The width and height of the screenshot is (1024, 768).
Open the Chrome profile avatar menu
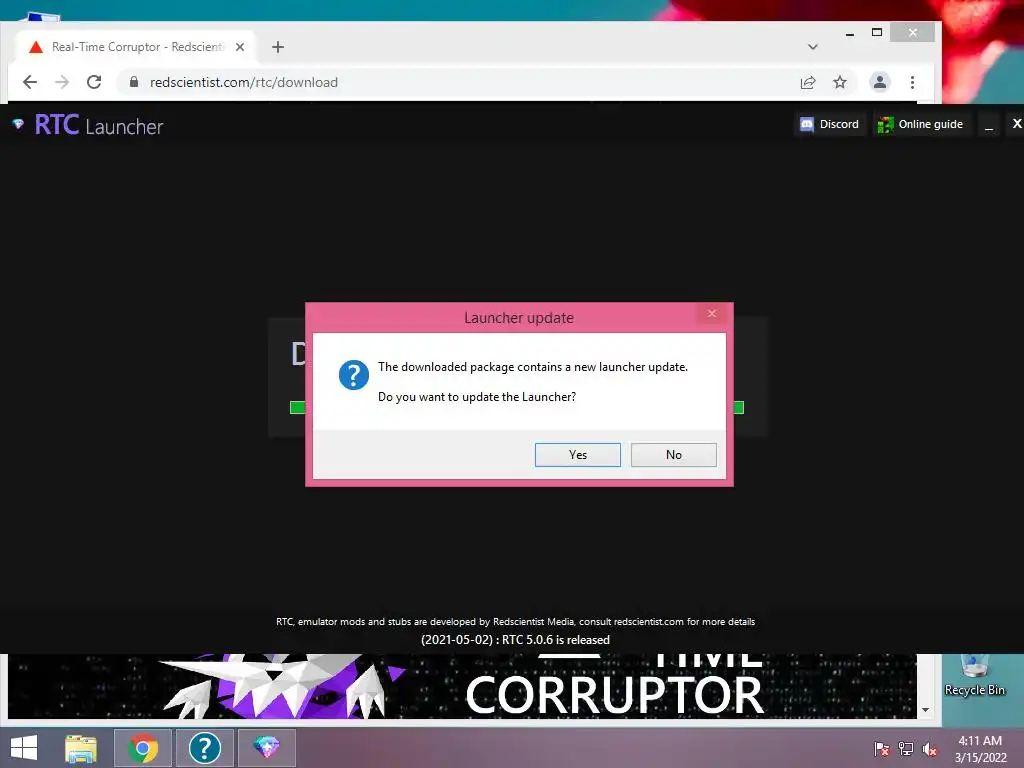[880, 82]
